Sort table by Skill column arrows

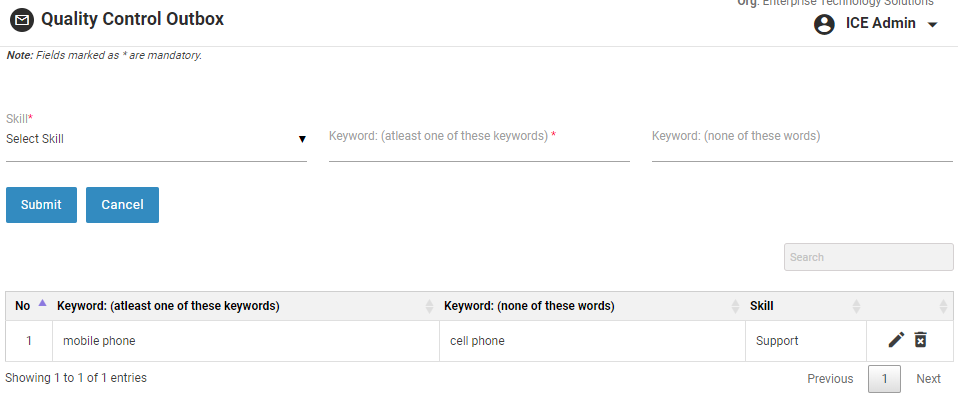click(856, 306)
